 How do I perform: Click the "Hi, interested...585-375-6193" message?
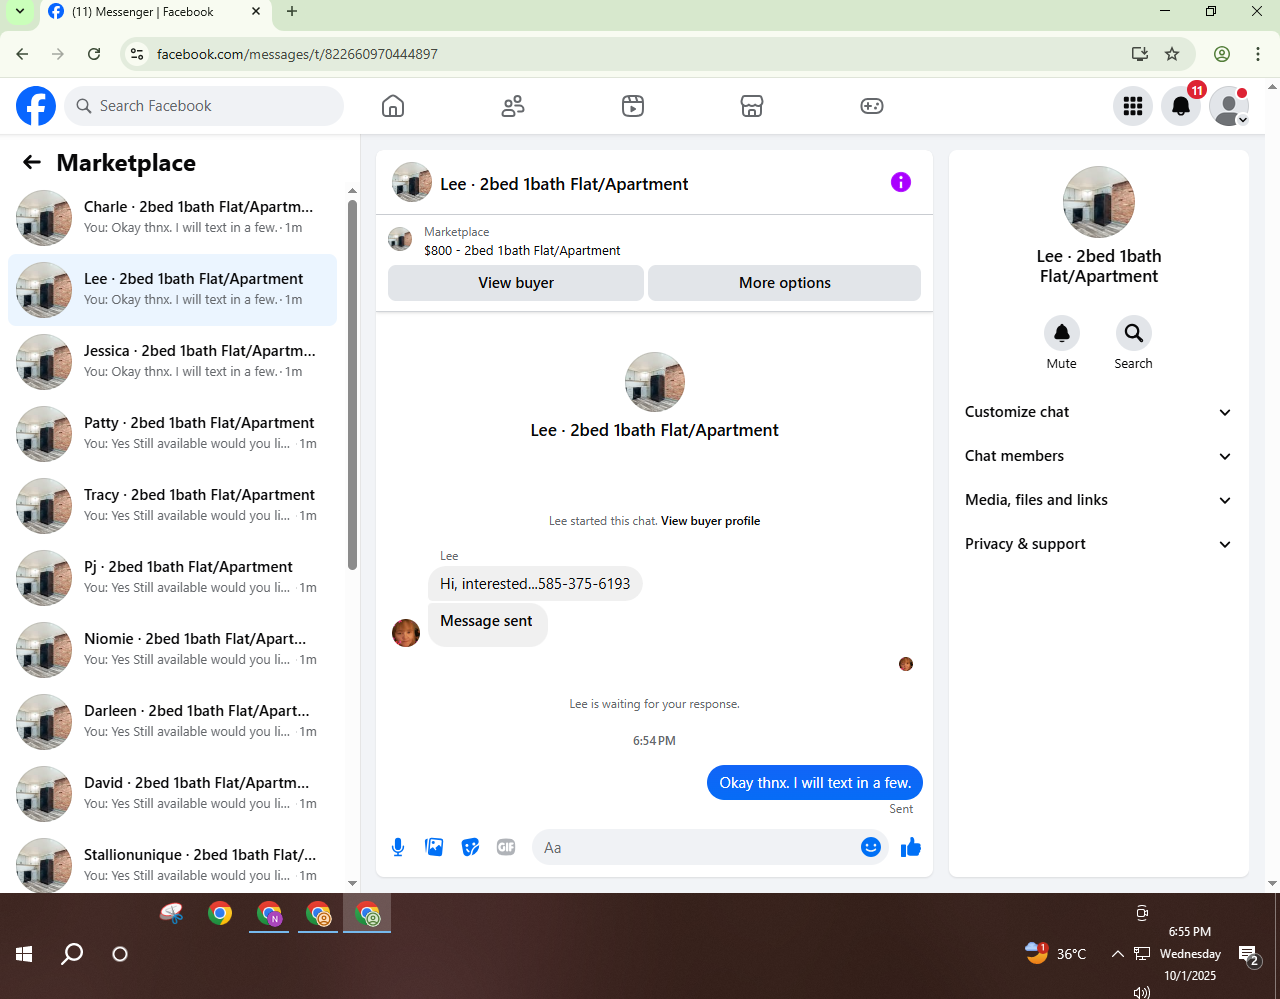pyautogui.click(x=535, y=584)
